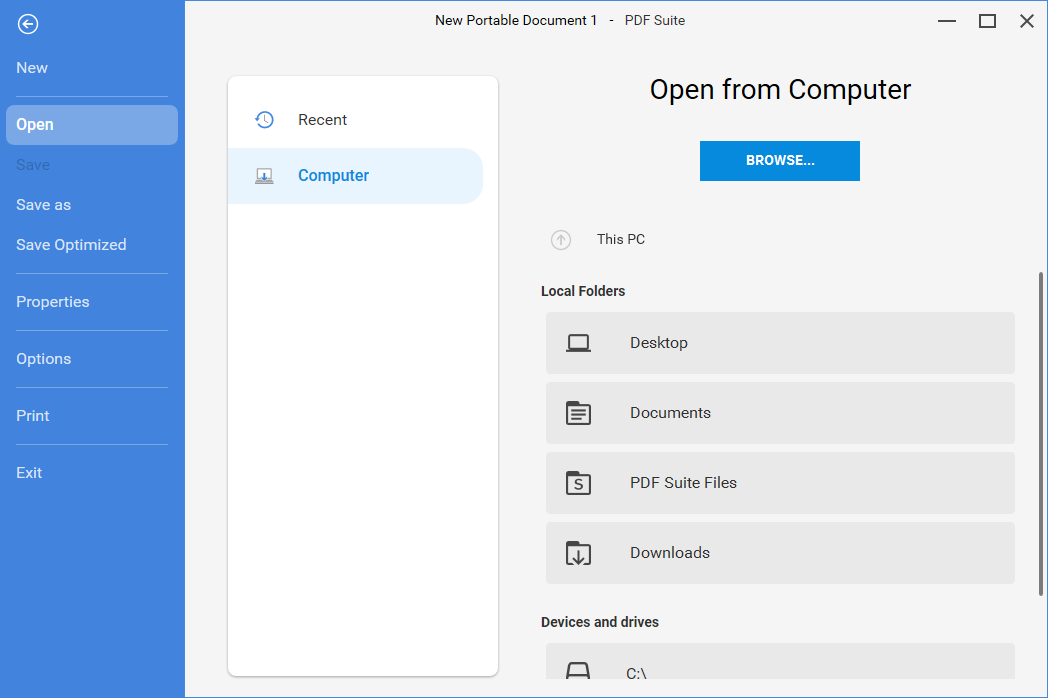Click the back arrow icon

point(27,25)
